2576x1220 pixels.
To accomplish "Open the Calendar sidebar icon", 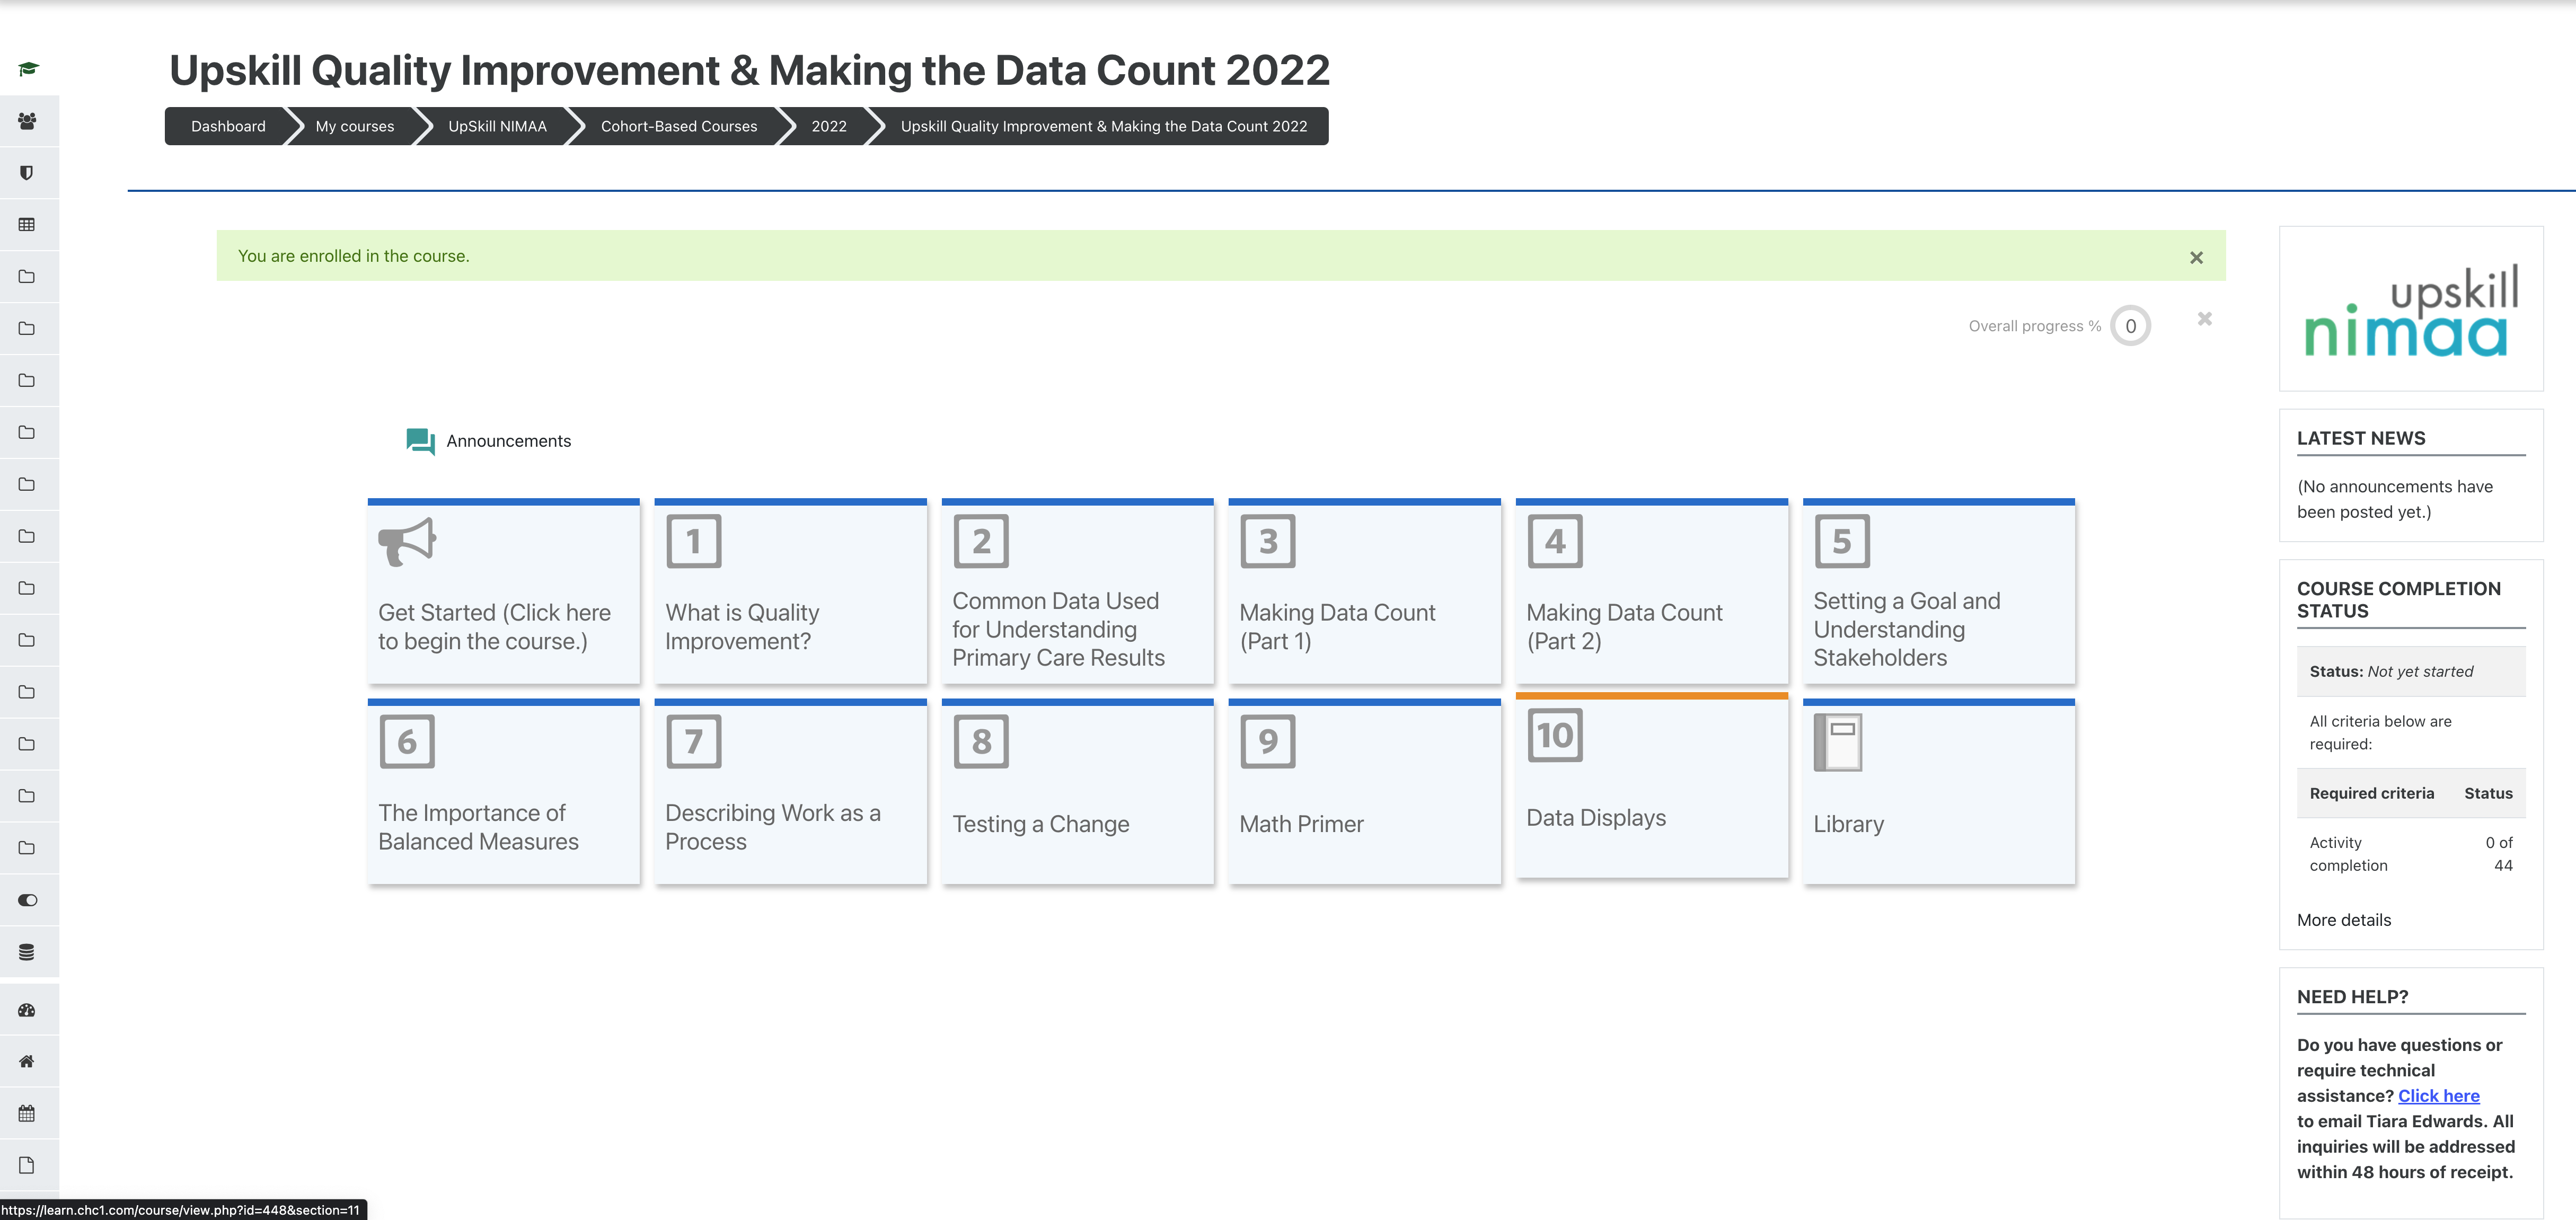I will (28, 1114).
